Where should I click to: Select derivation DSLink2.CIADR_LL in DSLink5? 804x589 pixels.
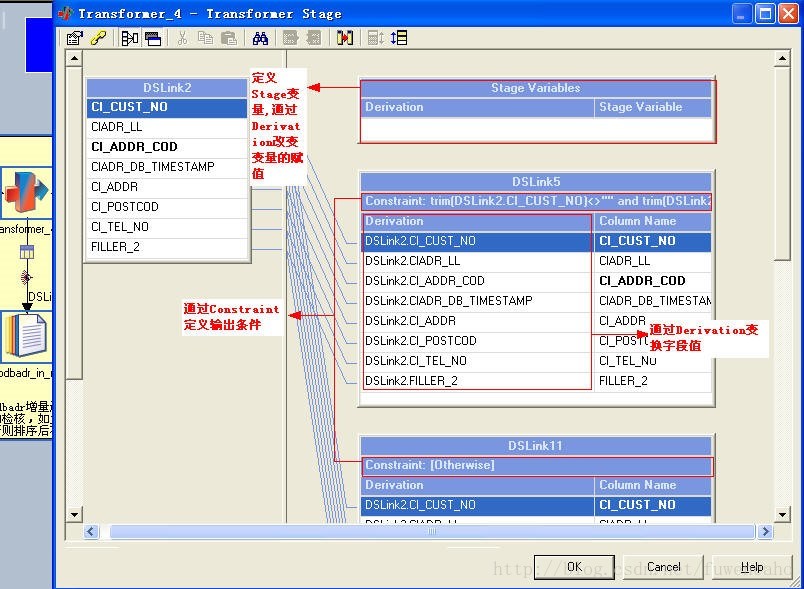tap(477, 261)
